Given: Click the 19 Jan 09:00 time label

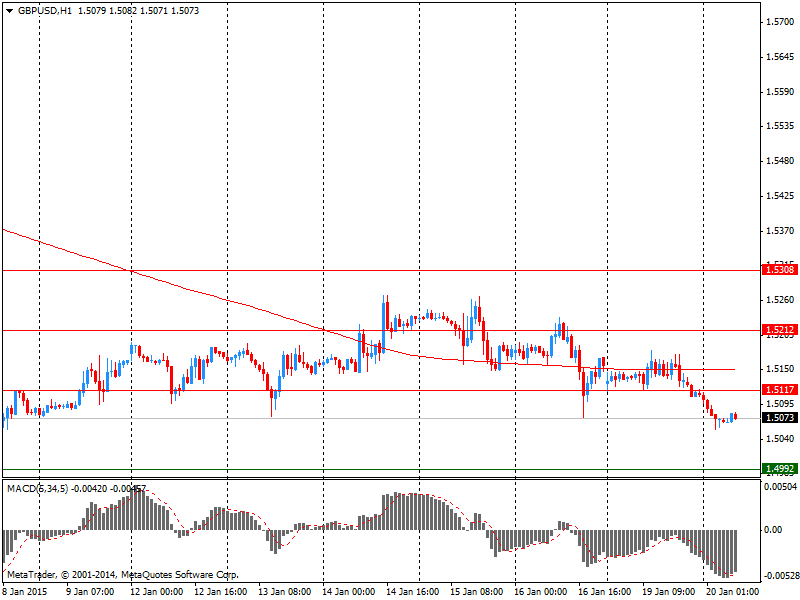Looking at the screenshot, I should pos(668,592).
